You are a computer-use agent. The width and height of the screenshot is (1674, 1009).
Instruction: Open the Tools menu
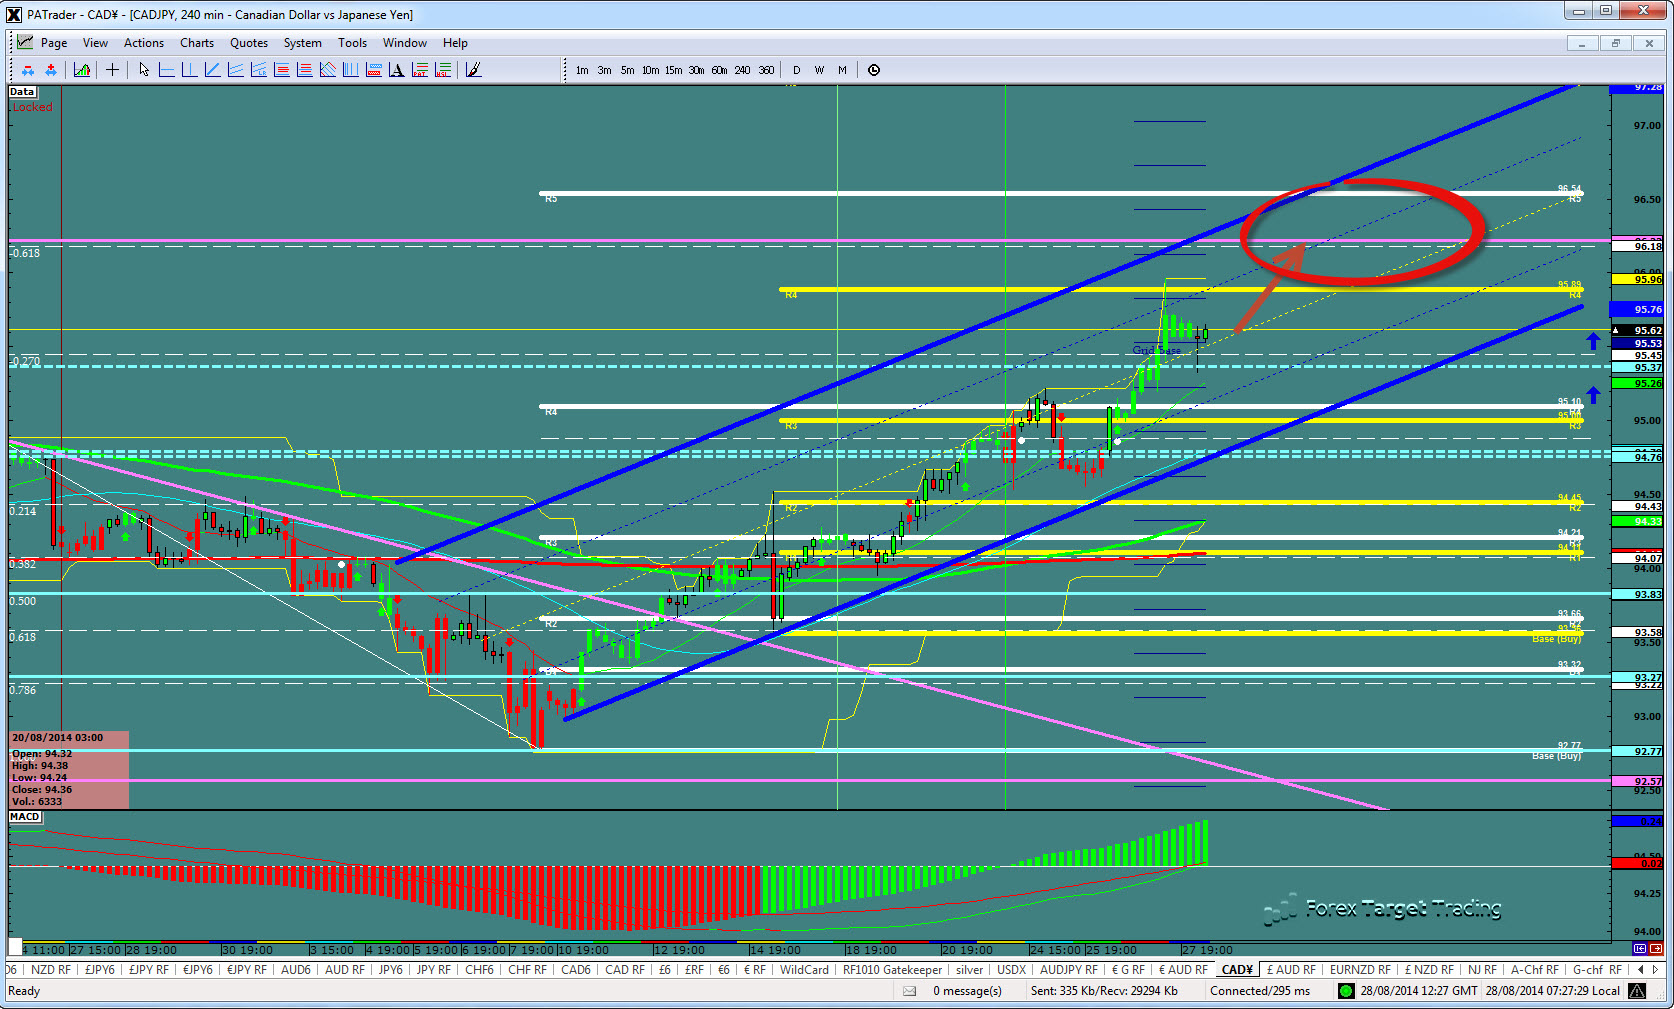pos(352,43)
